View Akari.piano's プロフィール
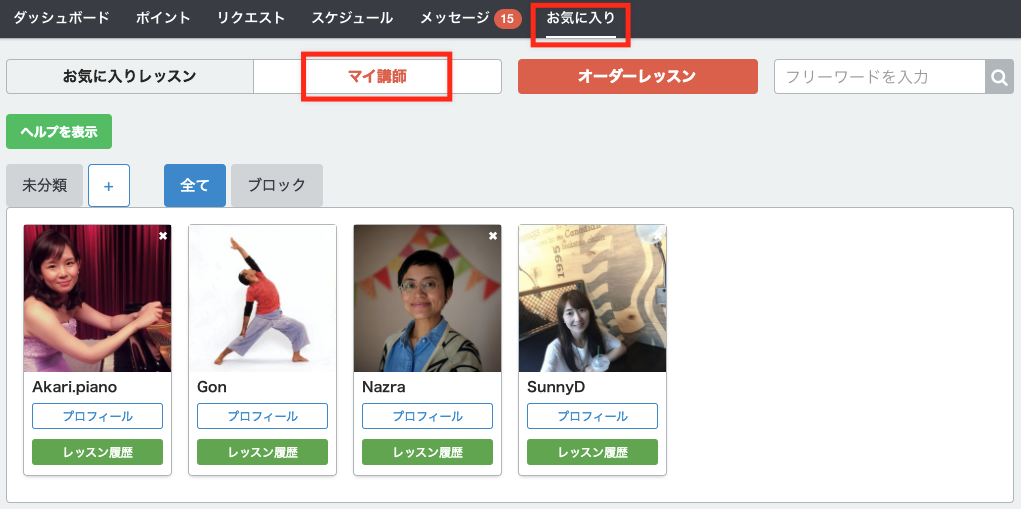Screen dimensions: 1021x509 pyautogui.click(x=98, y=416)
